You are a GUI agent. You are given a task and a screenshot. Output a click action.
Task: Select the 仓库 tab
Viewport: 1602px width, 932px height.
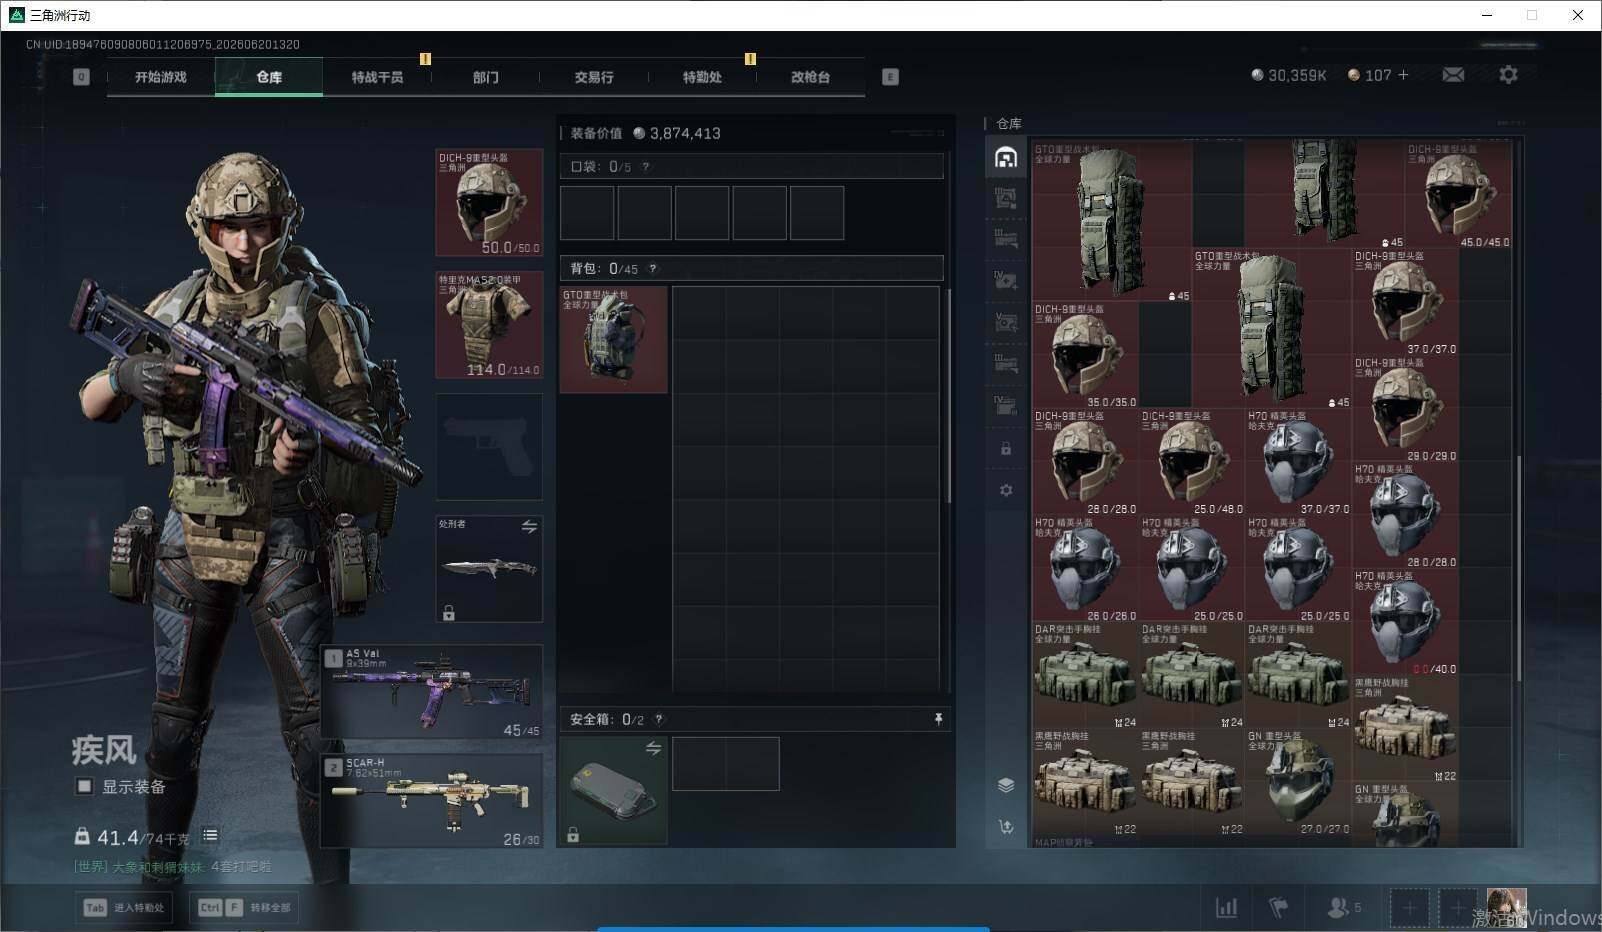coord(269,77)
